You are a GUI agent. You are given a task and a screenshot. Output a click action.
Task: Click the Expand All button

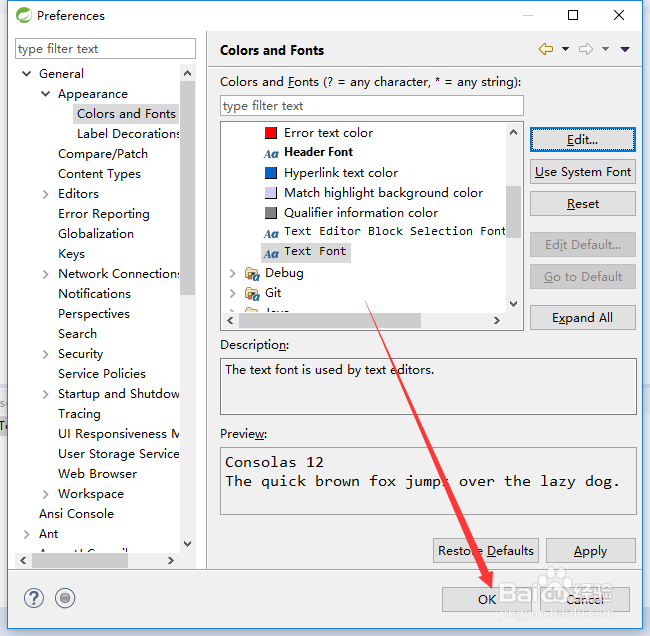(x=582, y=318)
